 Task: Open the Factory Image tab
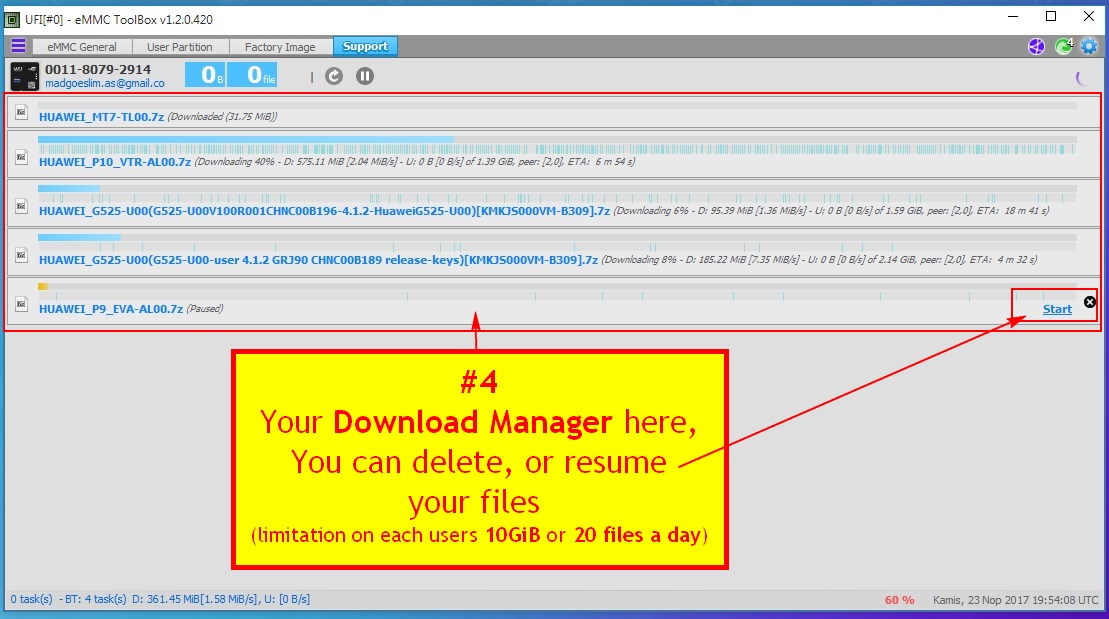coord(280,47)
